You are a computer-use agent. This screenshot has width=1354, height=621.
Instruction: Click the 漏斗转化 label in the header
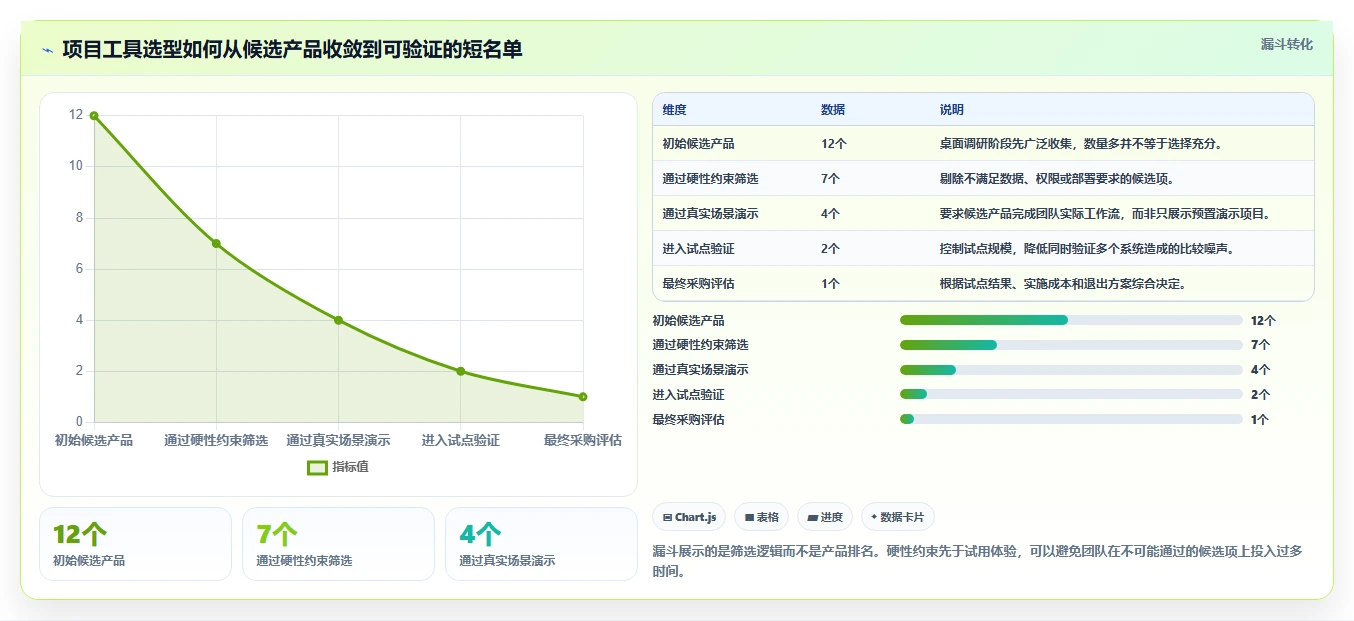(1286, 44)
